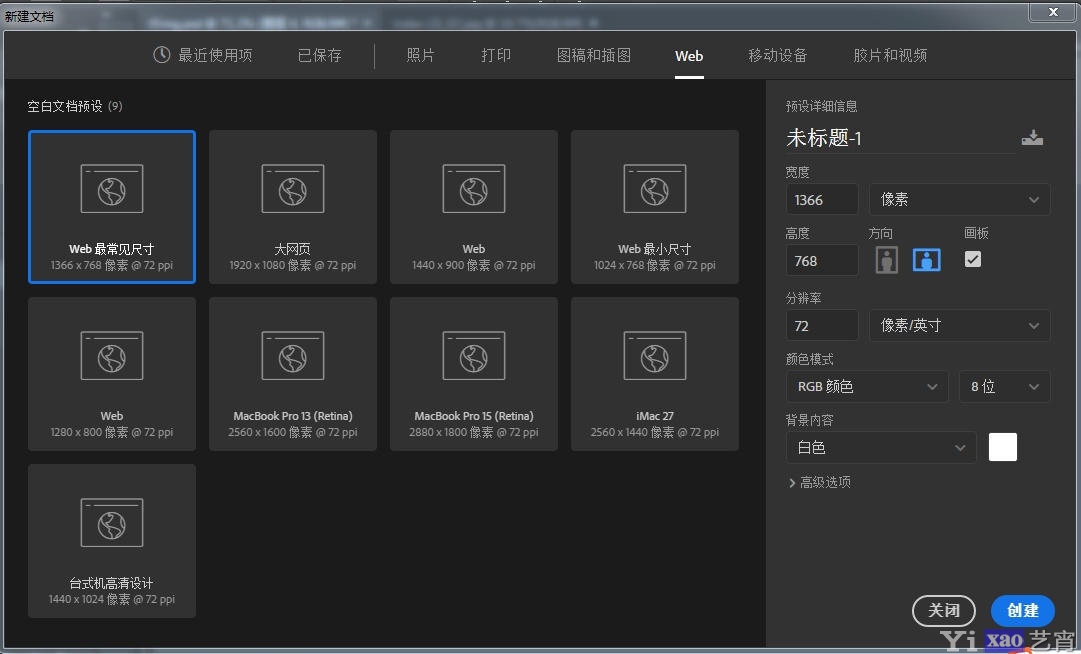
Task: Open the RGB 颜色 color mode dropdown
Action: click(x=866, y=386)
